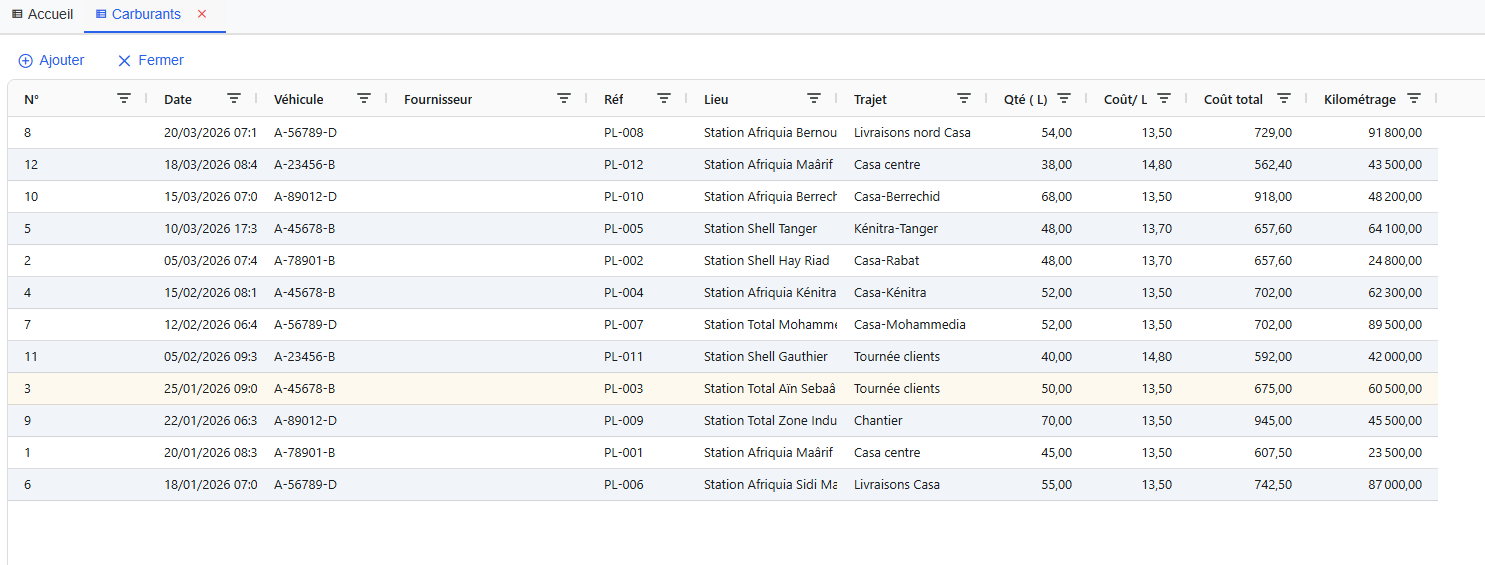Select the Casa-Berrechid trajet row
Image resolution: width=1485 pixels, height=565 pixels.
pos(896,197)
